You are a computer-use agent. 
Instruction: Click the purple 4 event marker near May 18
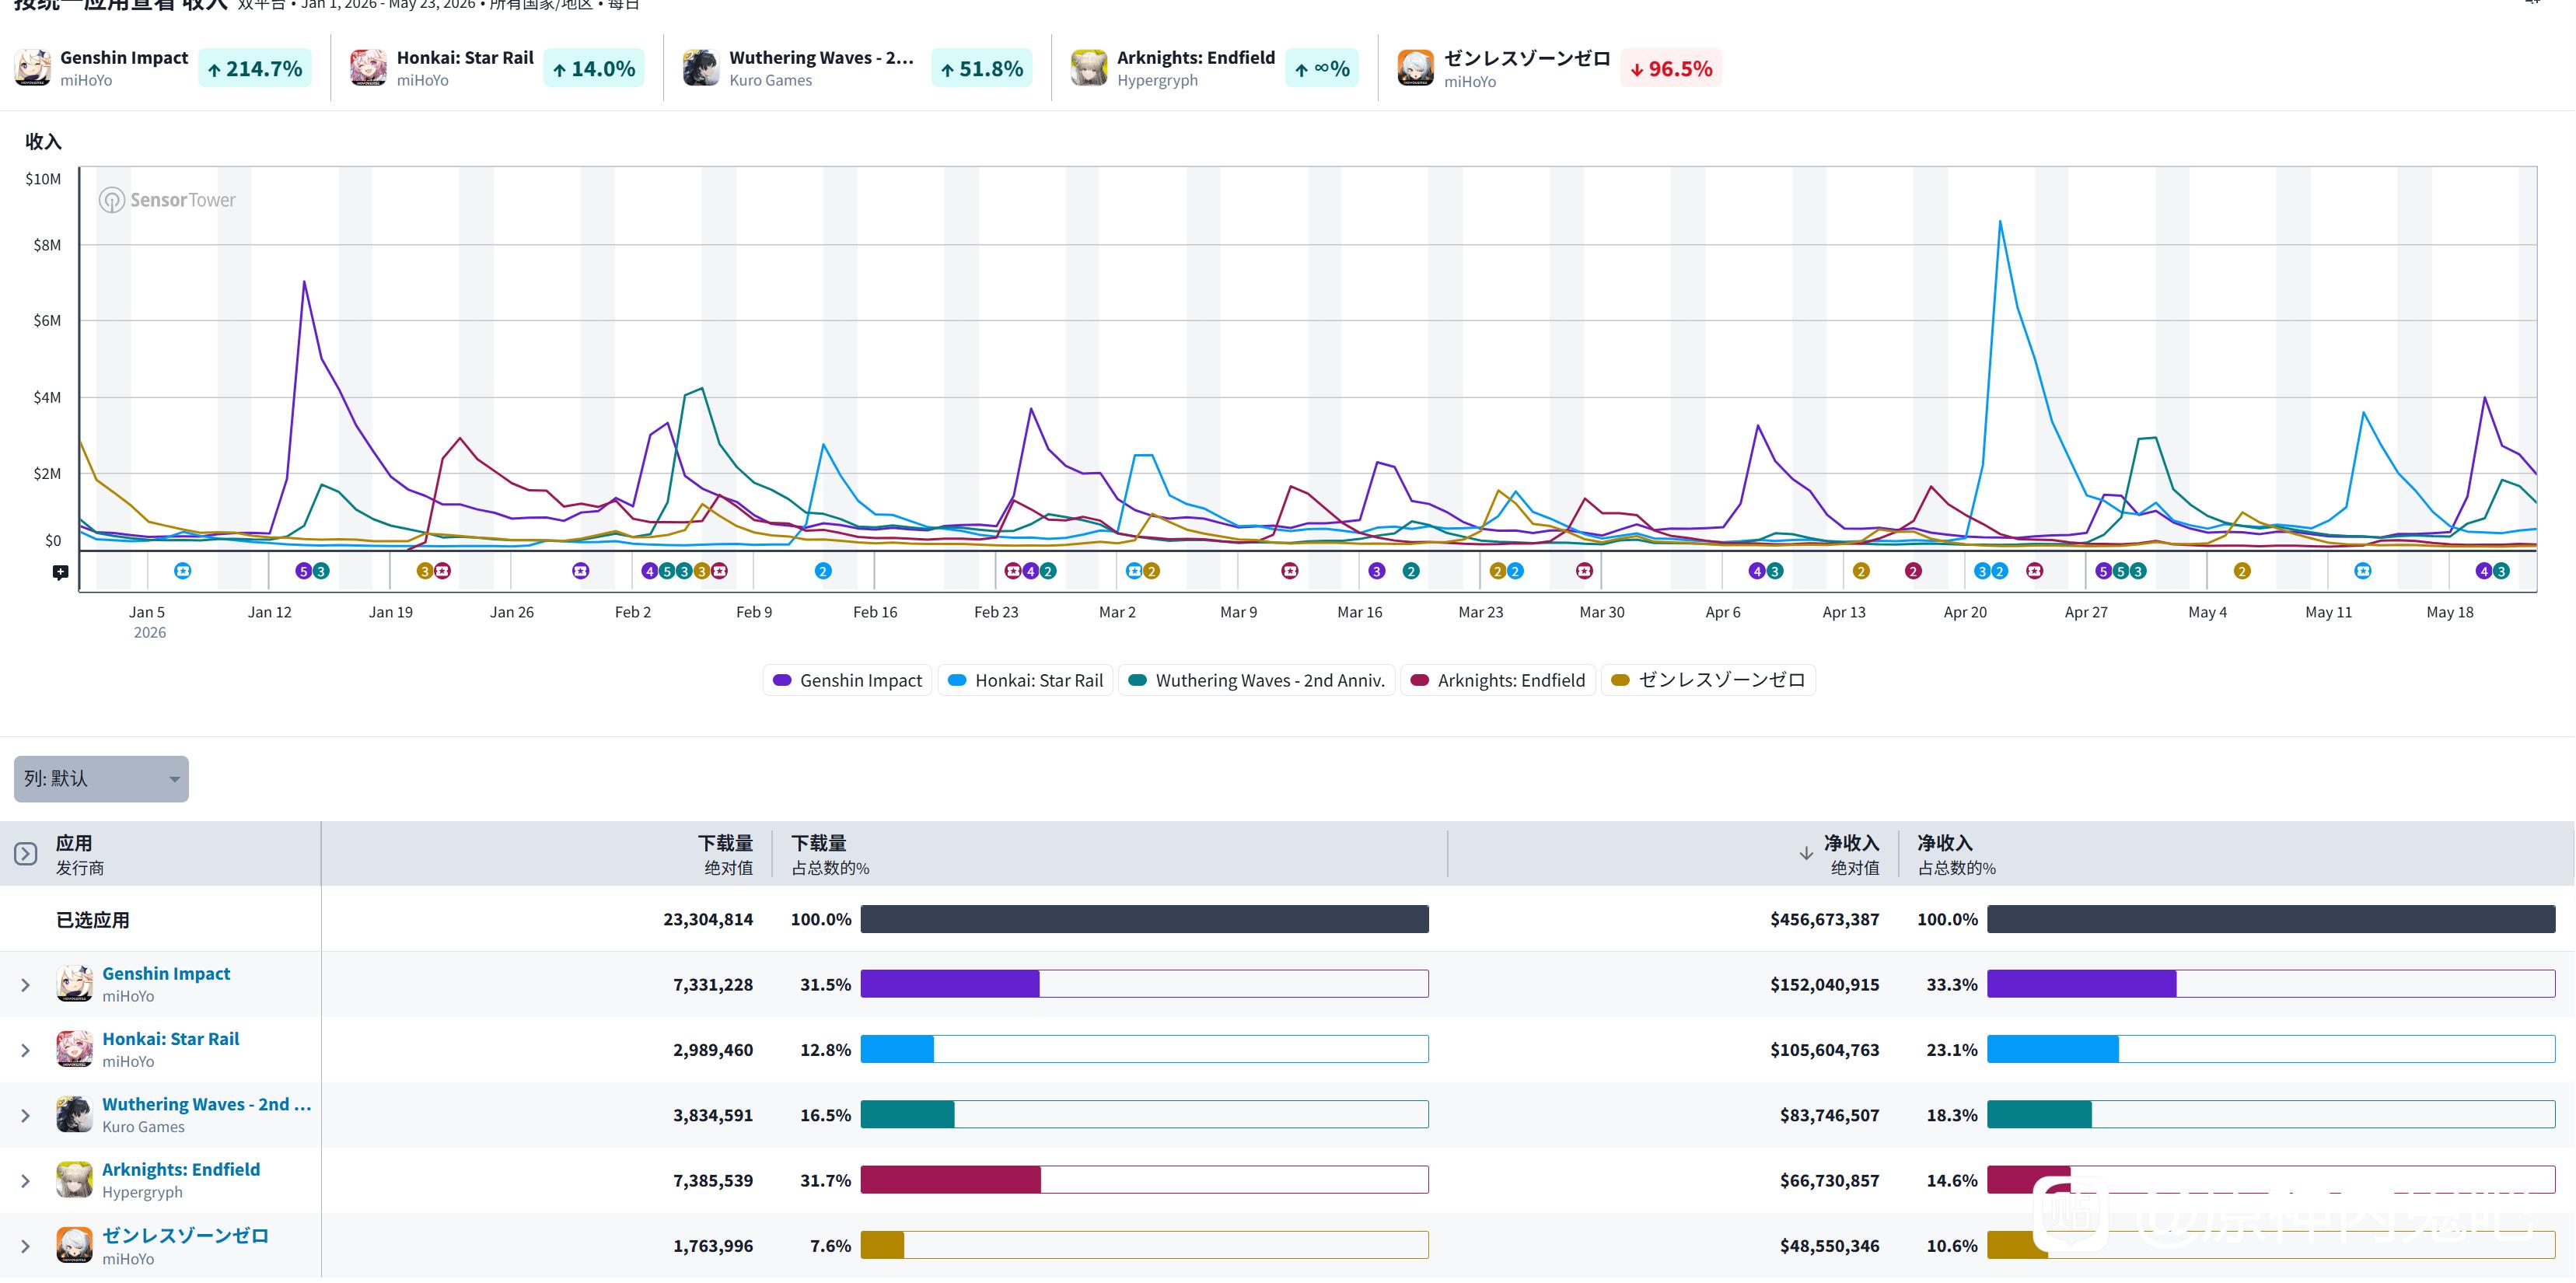(2484, 571)
